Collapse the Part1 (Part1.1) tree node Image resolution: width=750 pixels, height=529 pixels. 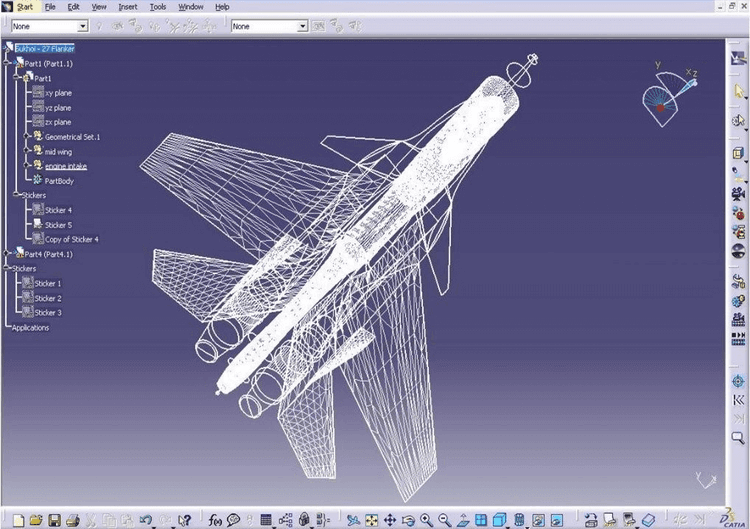(7, 63)
